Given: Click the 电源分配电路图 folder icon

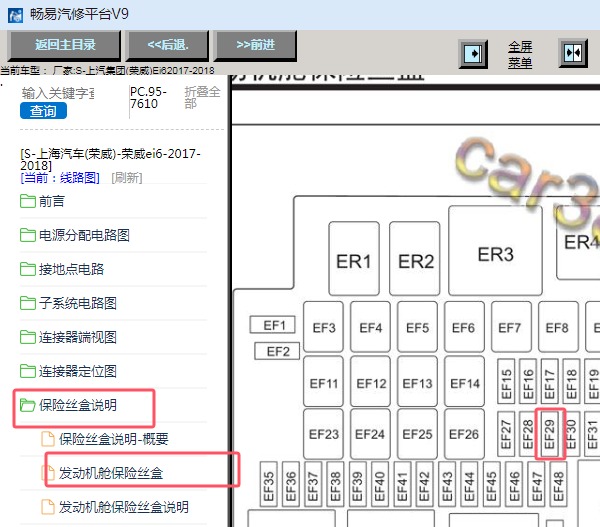Looking at the screenshot, I should (x=28, y=235).
